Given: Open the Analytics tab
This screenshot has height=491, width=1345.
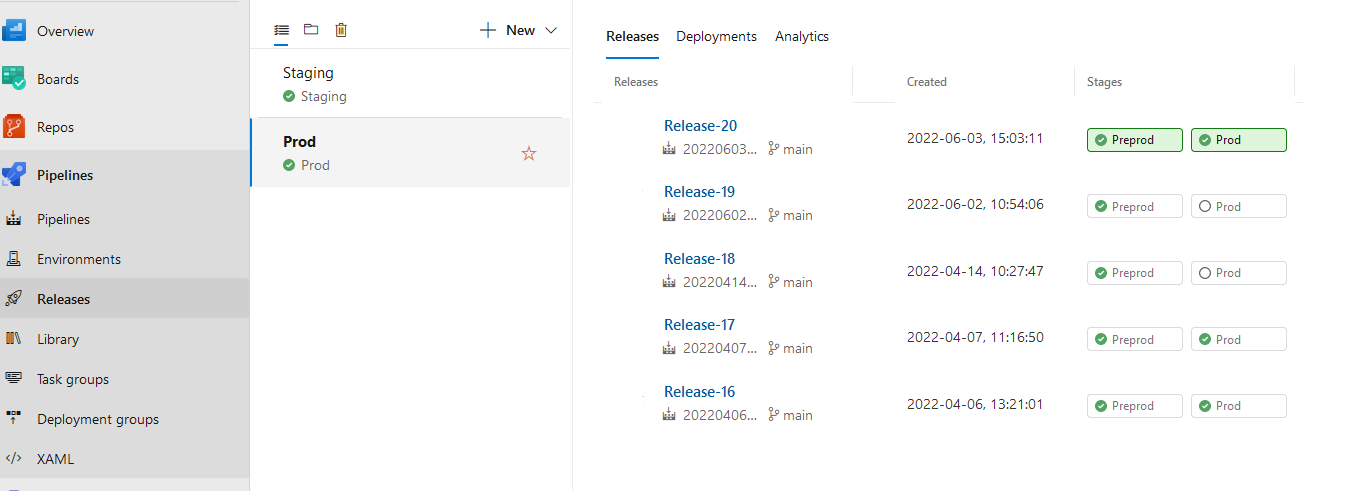Looking at the screenshot, I should click(801, 36).
